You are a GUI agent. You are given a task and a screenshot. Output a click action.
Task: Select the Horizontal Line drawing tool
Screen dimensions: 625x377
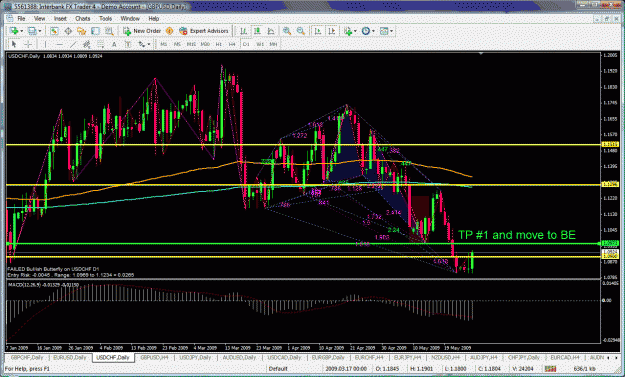coord(59,44)
